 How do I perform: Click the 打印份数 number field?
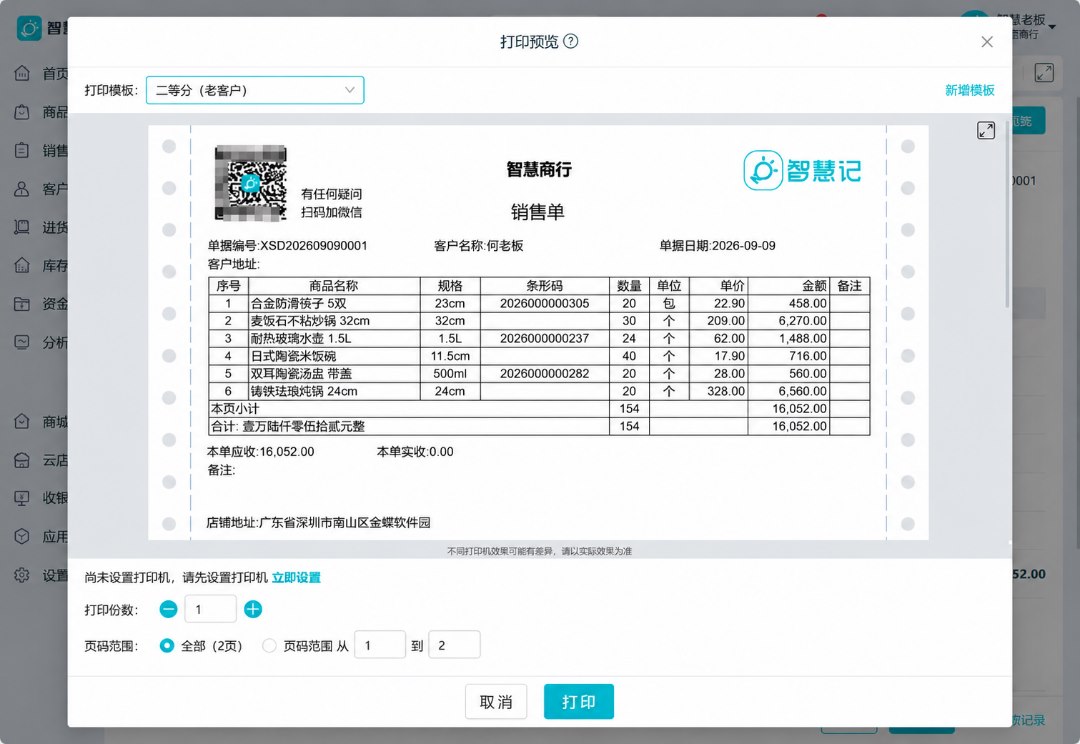click(x=210, y=609)
